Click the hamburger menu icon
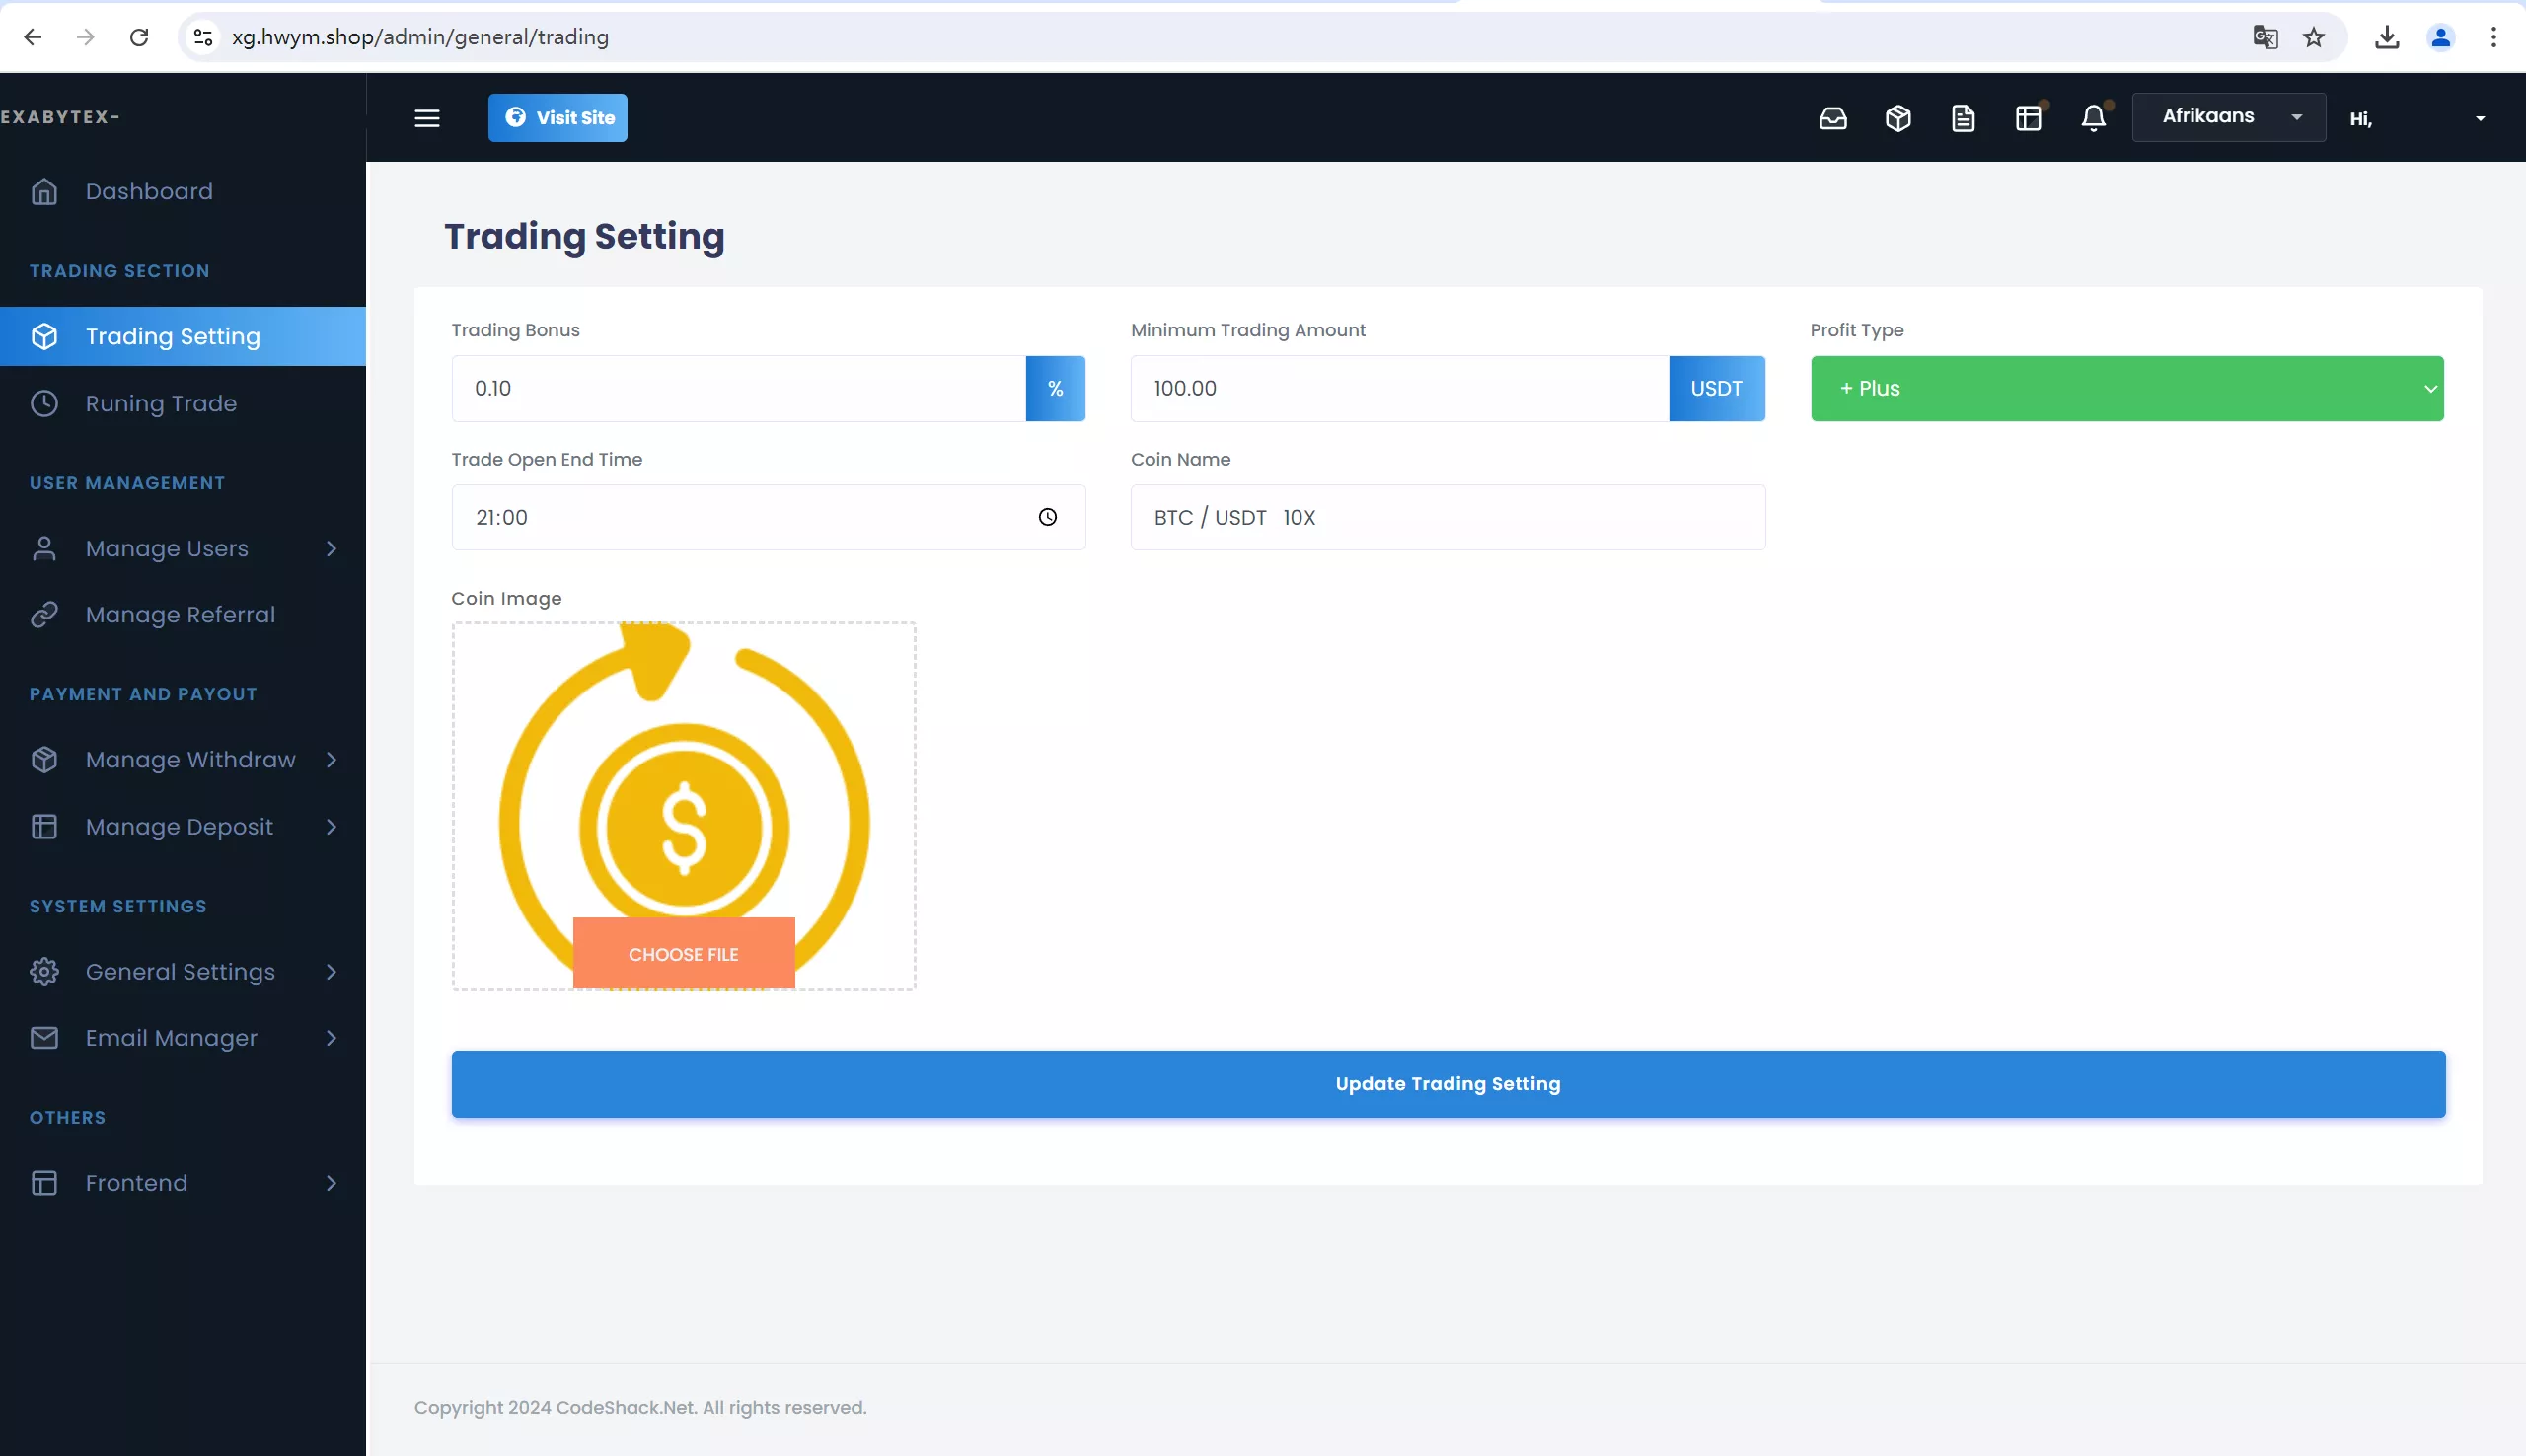Screen dimensions: 2526x1456 (x=427, y=118)
